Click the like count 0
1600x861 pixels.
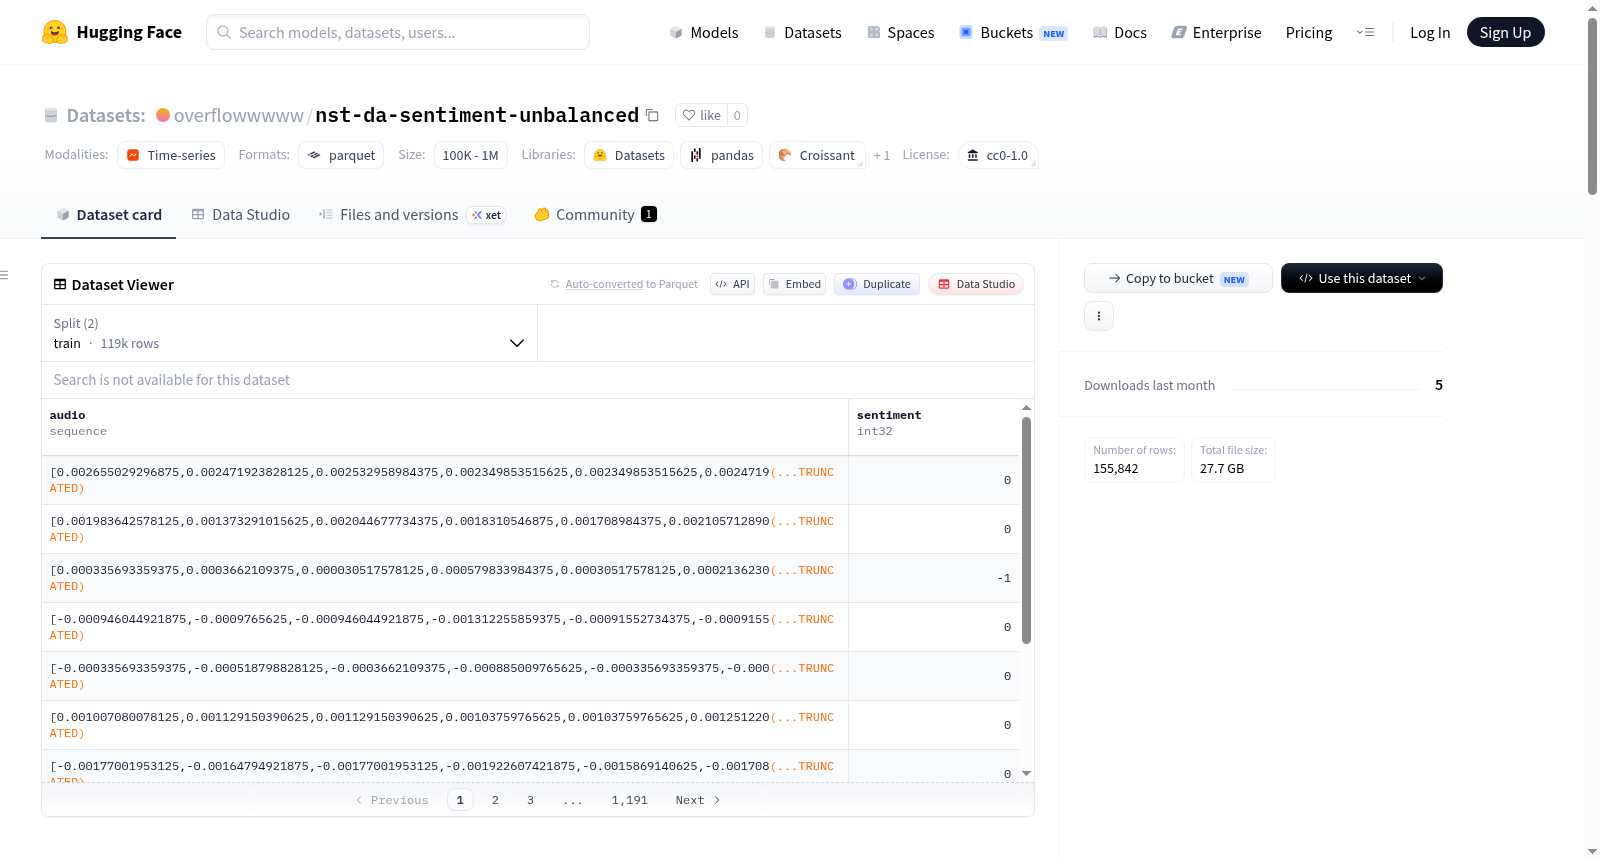point(737,115)
